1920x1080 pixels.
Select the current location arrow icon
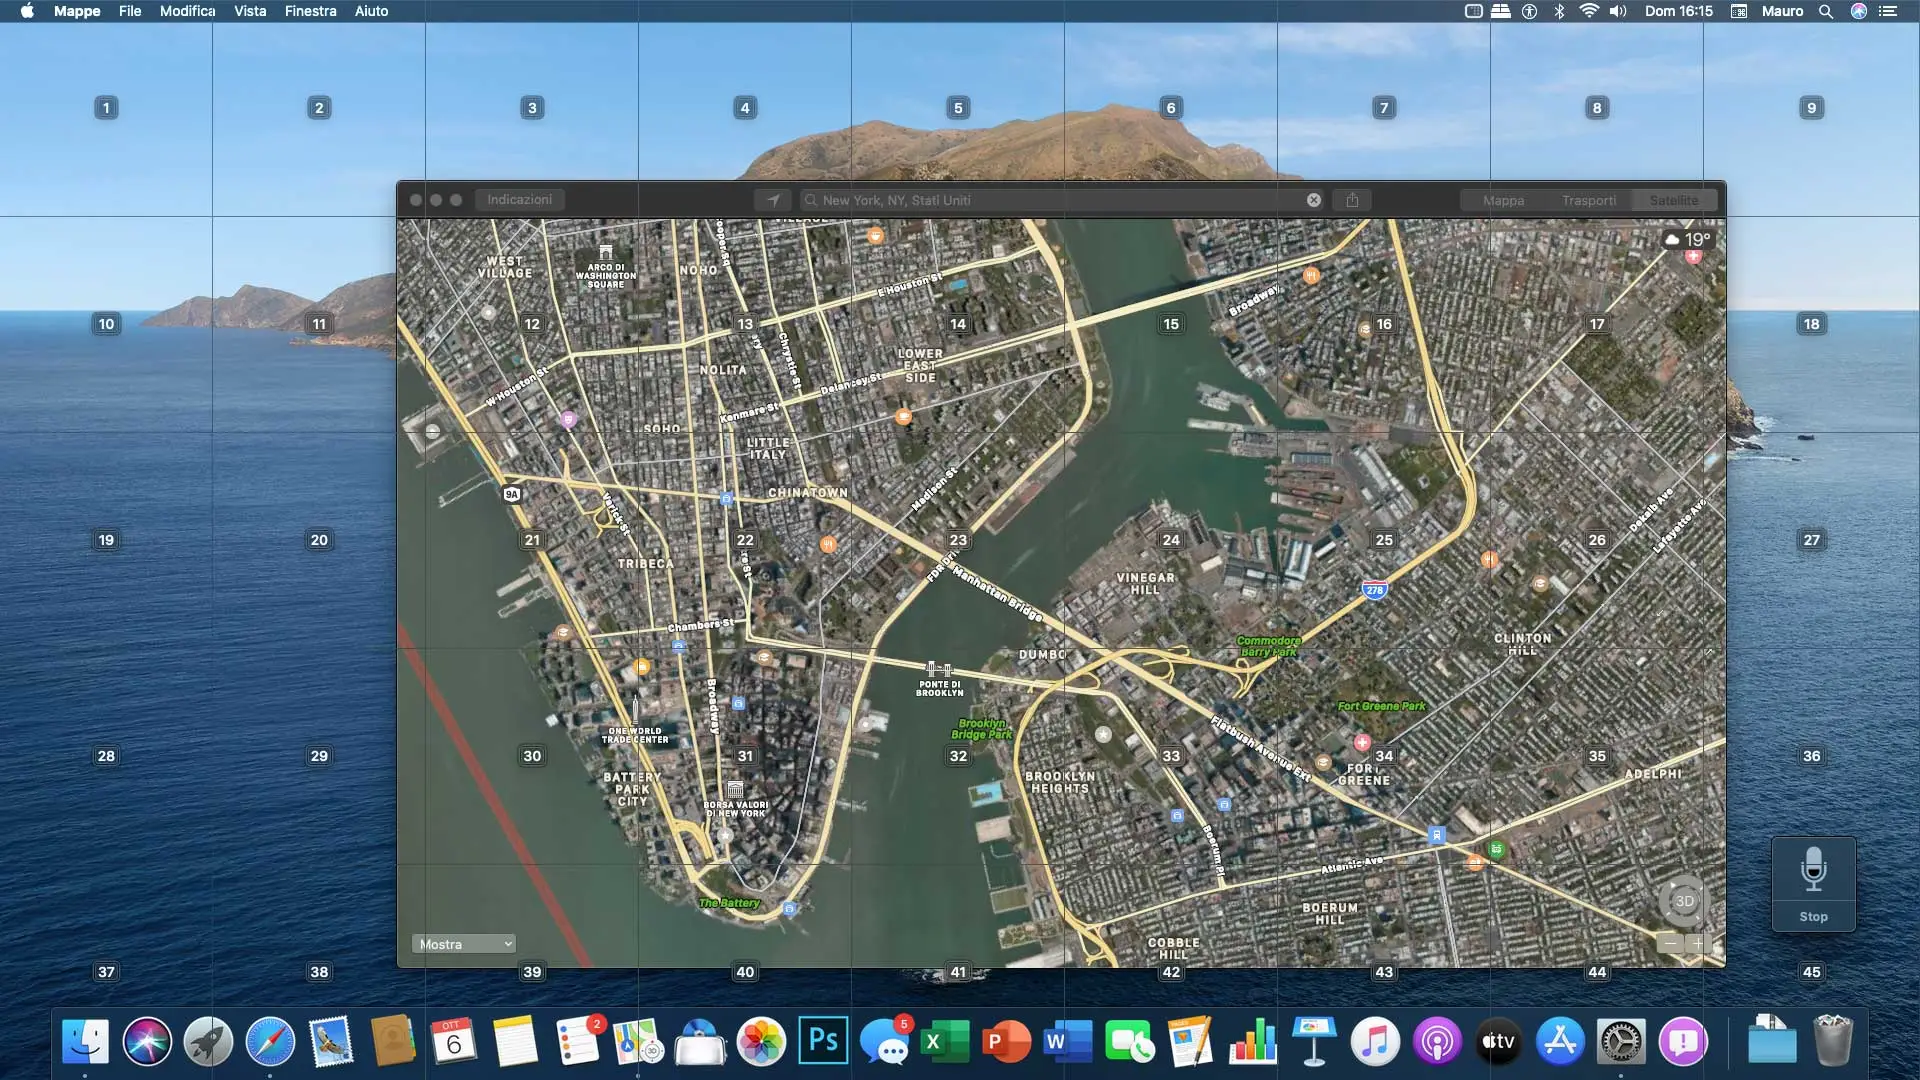[773, 200]
